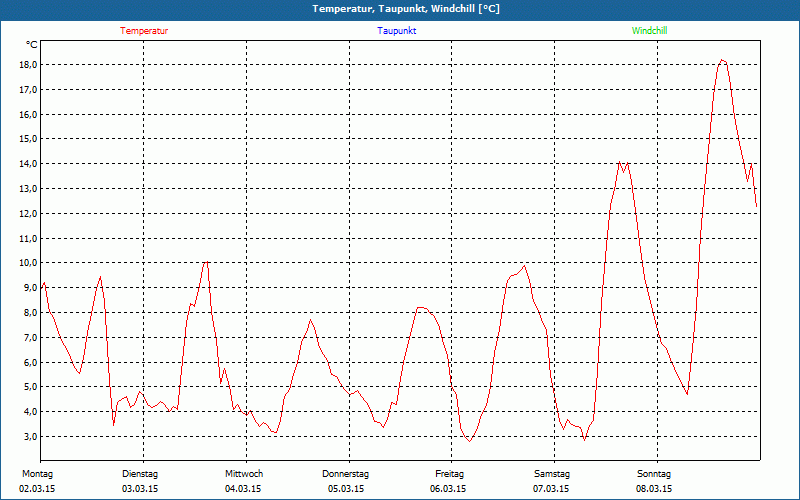Click the 13,0 y-axis value
Viewport: 800px width, 500px height.
coord(28,189)
